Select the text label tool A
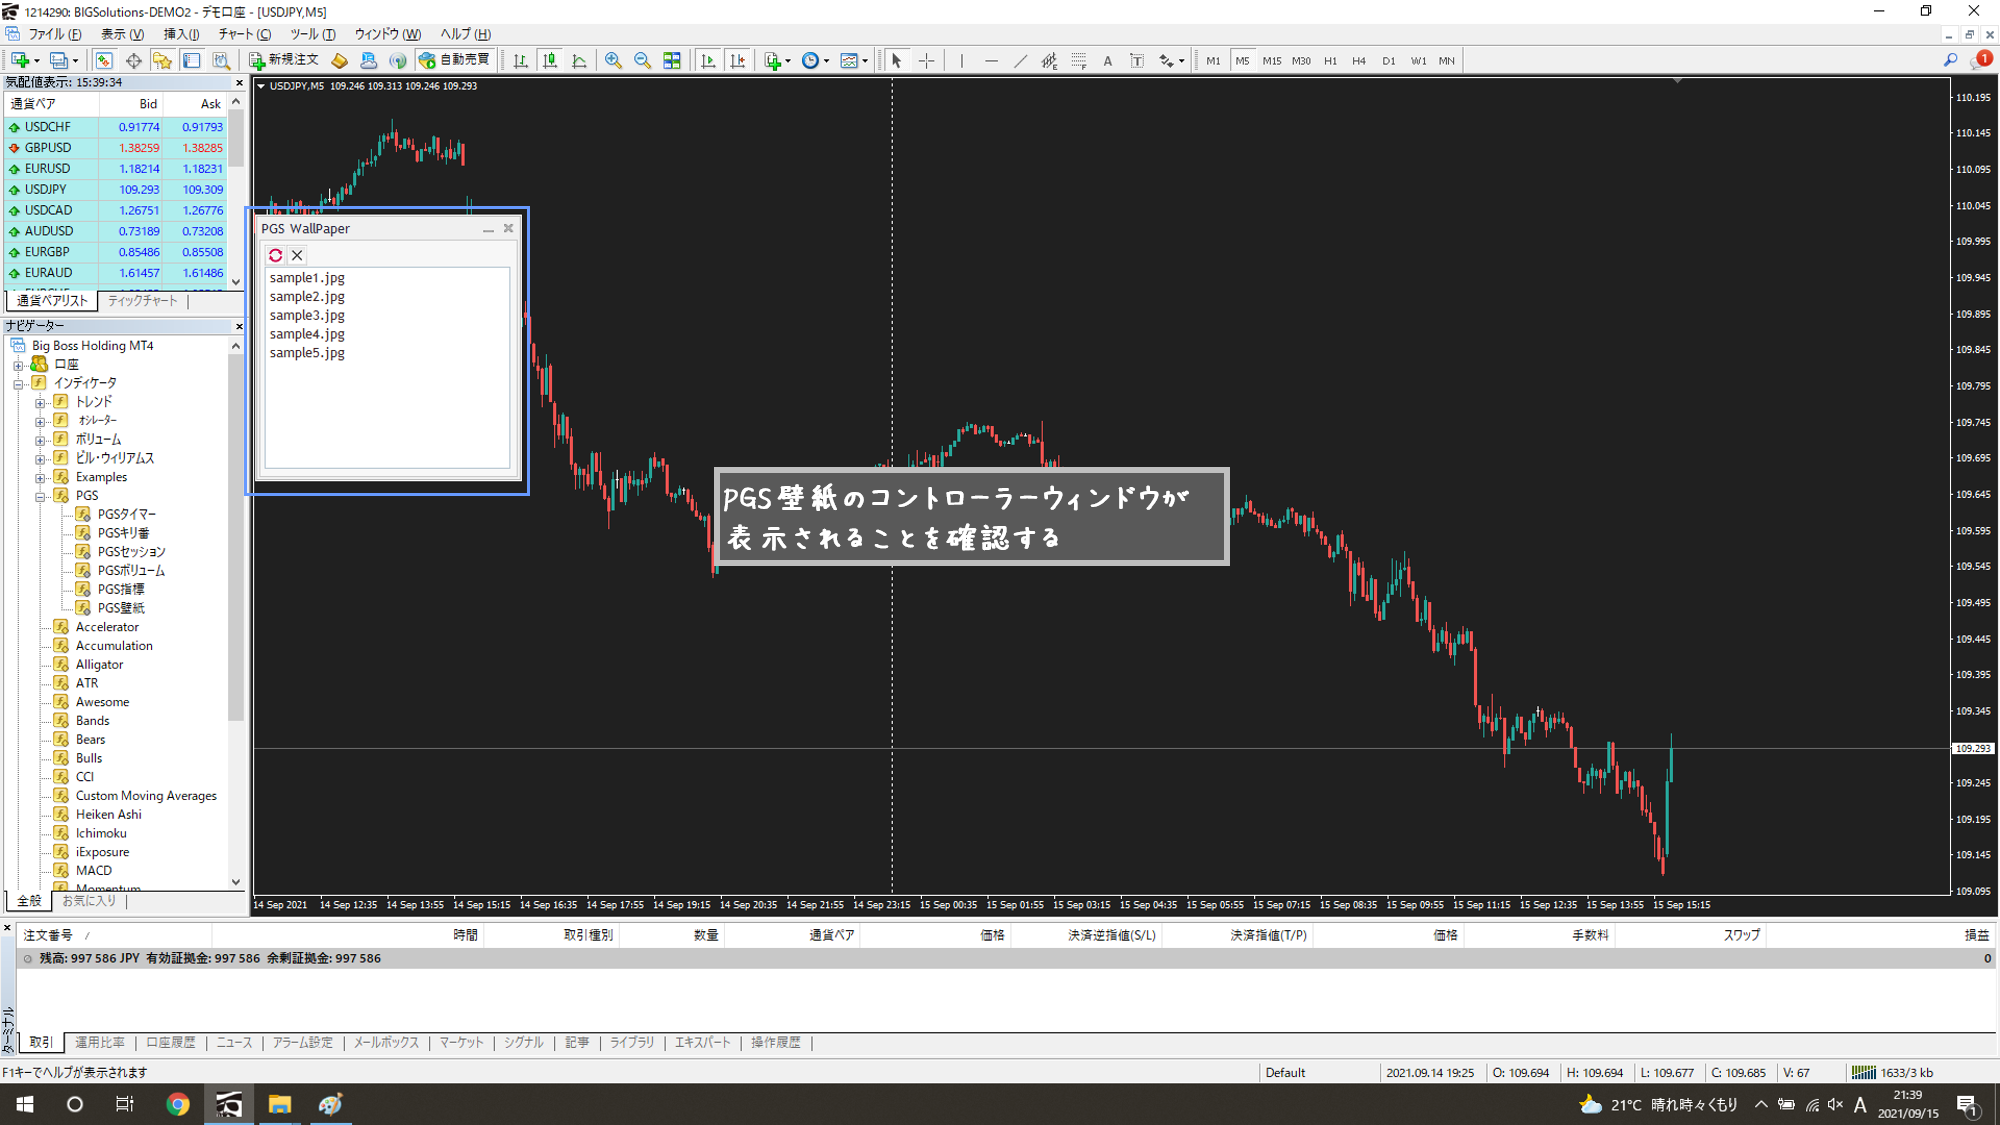The image size is (2000, 1125). tap(1107, 61)
